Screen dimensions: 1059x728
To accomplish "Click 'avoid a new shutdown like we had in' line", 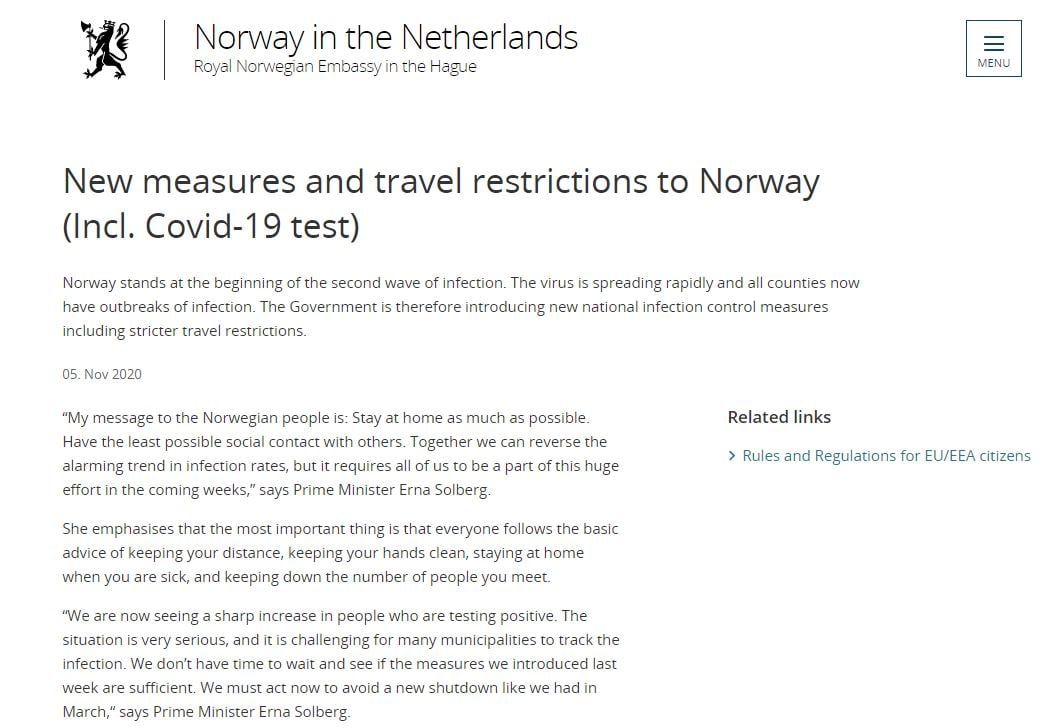I will pyautogui.click(x=472, y=688).
